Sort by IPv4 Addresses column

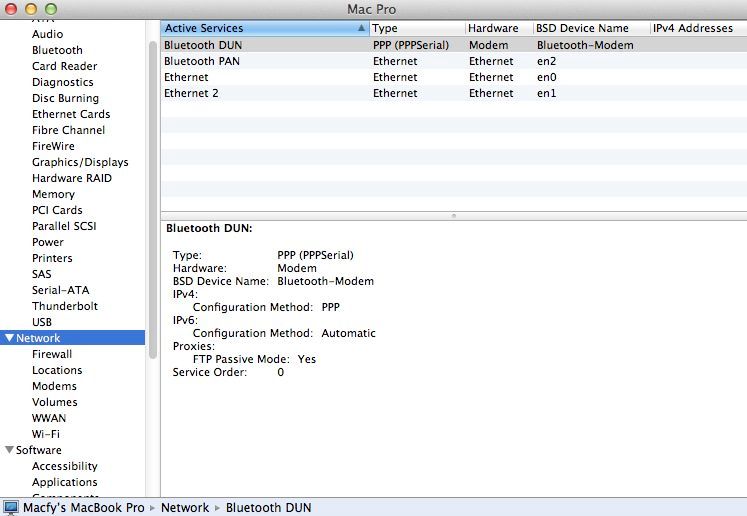coord(698,28)
